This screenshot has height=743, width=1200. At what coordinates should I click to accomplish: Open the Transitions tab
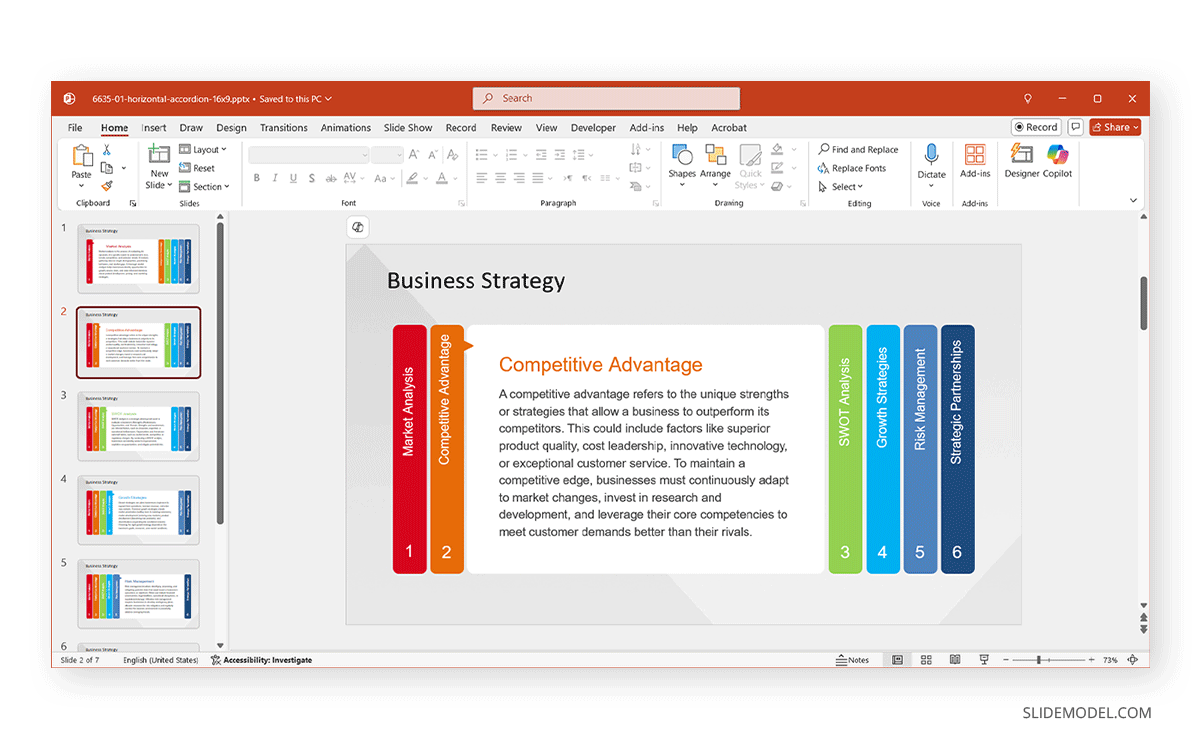click(x=284, y=128)
